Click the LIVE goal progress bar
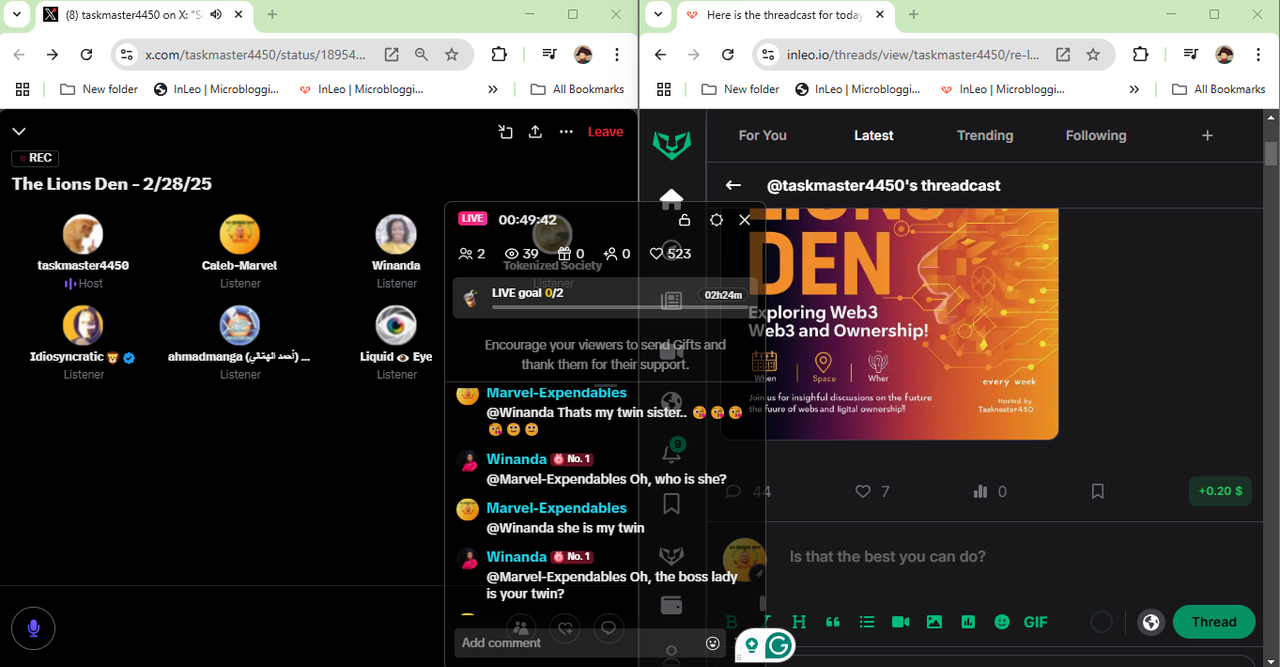1280x667 pixels. pyautogui.click(x=597, y=306)
